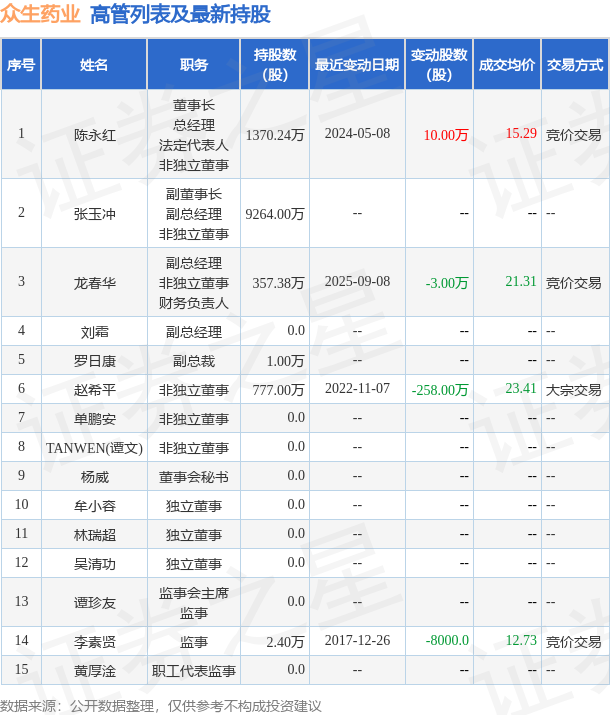The image size is (610, 715).
Task: Select the name 黄厚淦 in row 15
Action: [x=95, y=671]
